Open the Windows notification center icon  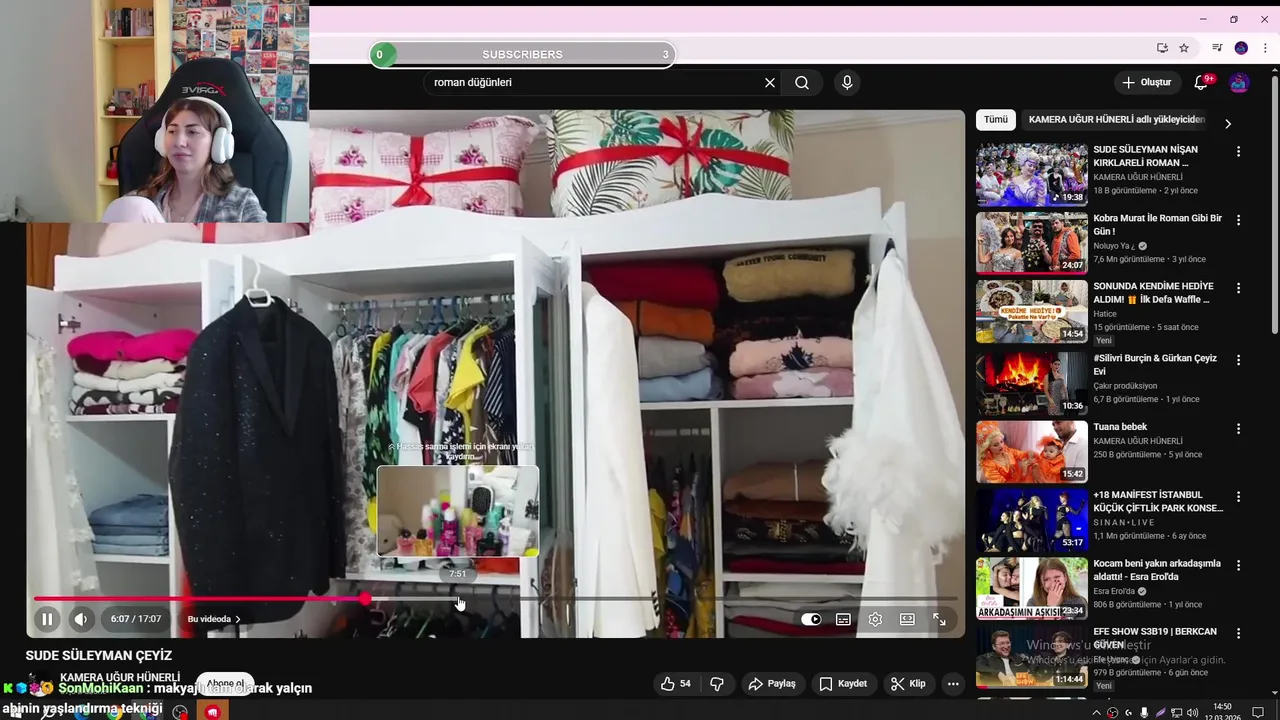click(1259, 712)
